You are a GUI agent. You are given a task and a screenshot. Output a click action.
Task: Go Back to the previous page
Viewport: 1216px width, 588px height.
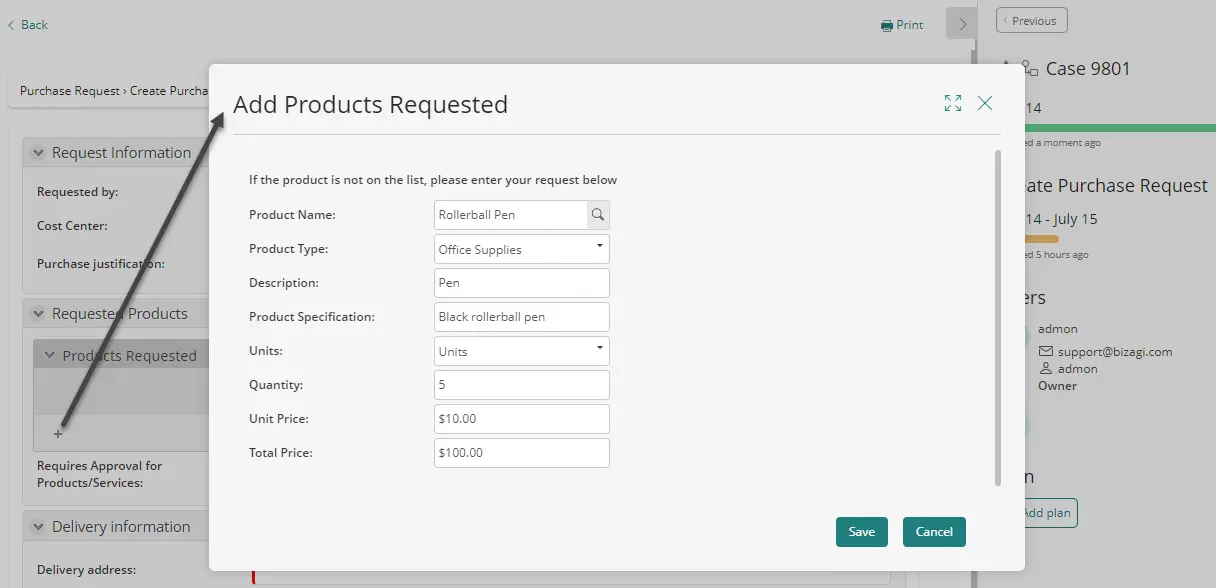[x=28, y=25]
